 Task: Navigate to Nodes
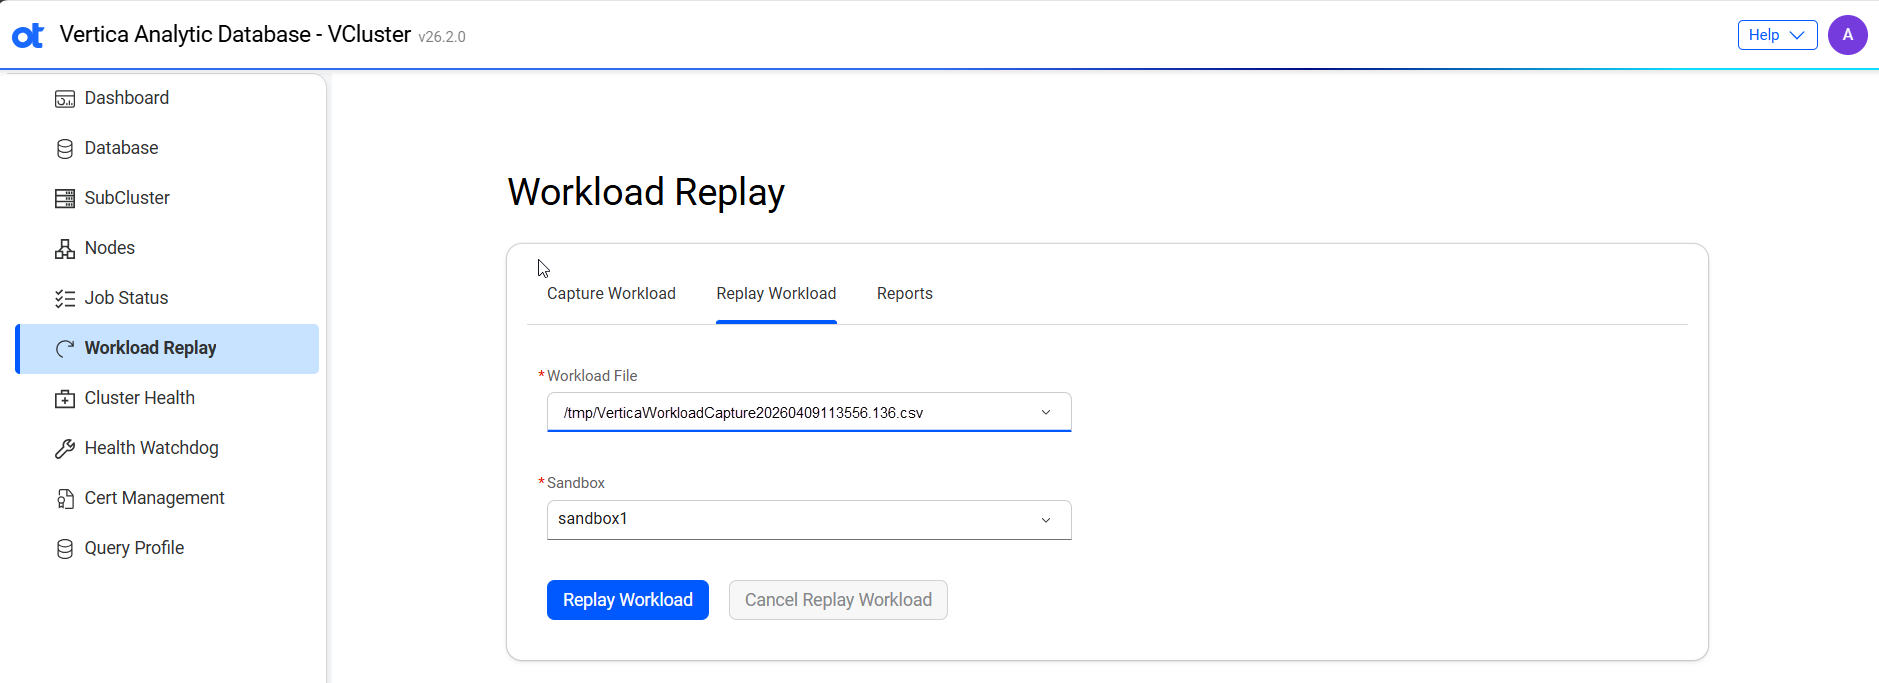(x=167, y=248)
